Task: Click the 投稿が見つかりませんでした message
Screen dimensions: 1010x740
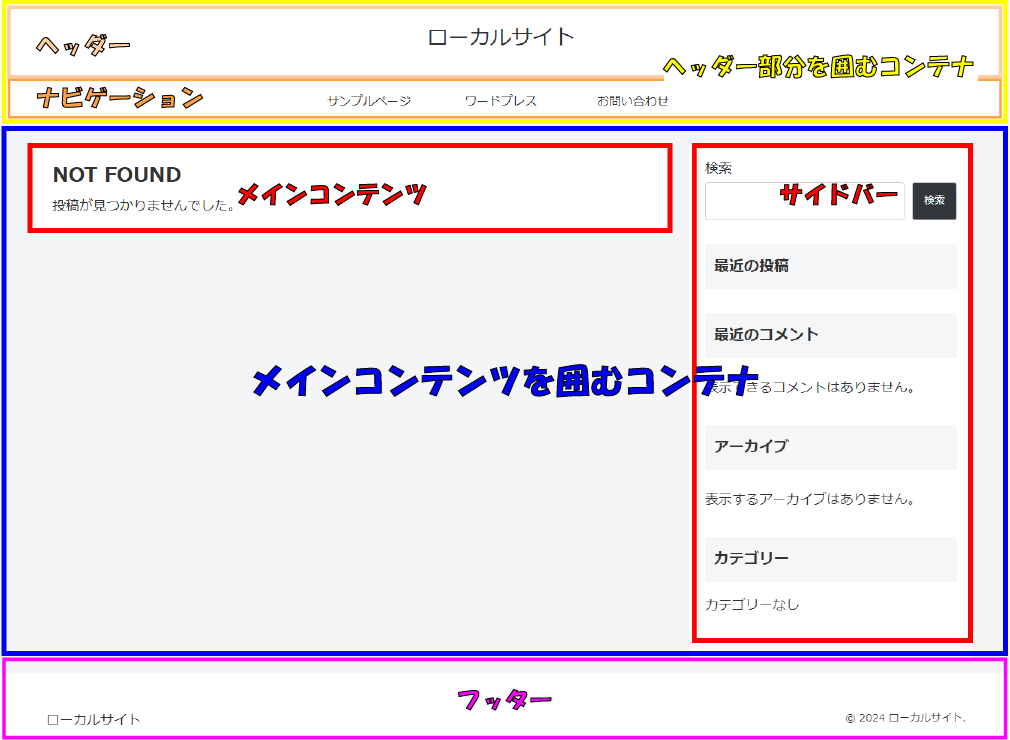Action: [x=143, y=205]
